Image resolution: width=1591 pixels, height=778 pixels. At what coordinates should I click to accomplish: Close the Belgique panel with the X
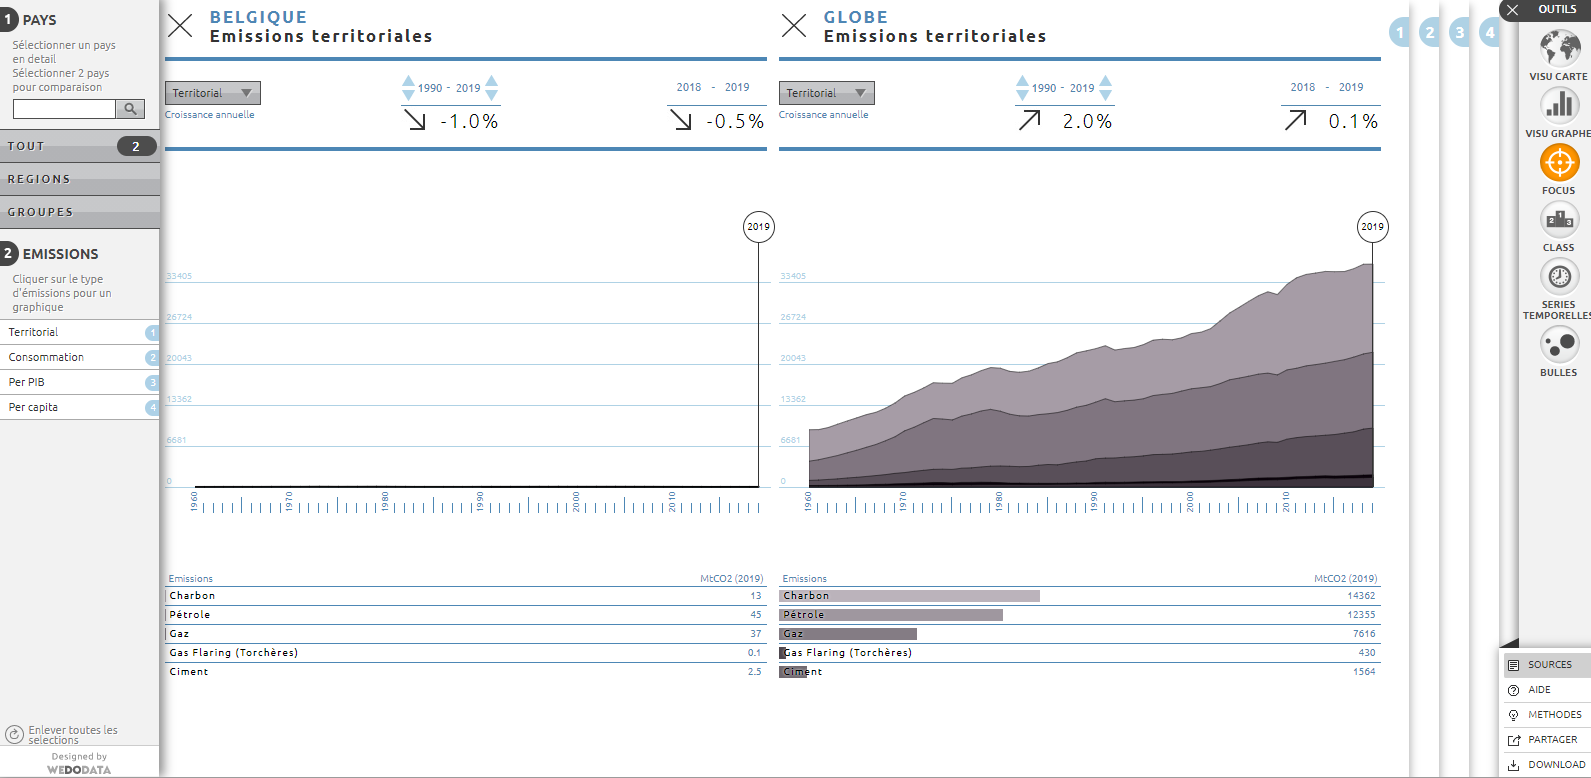pos(180,26)
